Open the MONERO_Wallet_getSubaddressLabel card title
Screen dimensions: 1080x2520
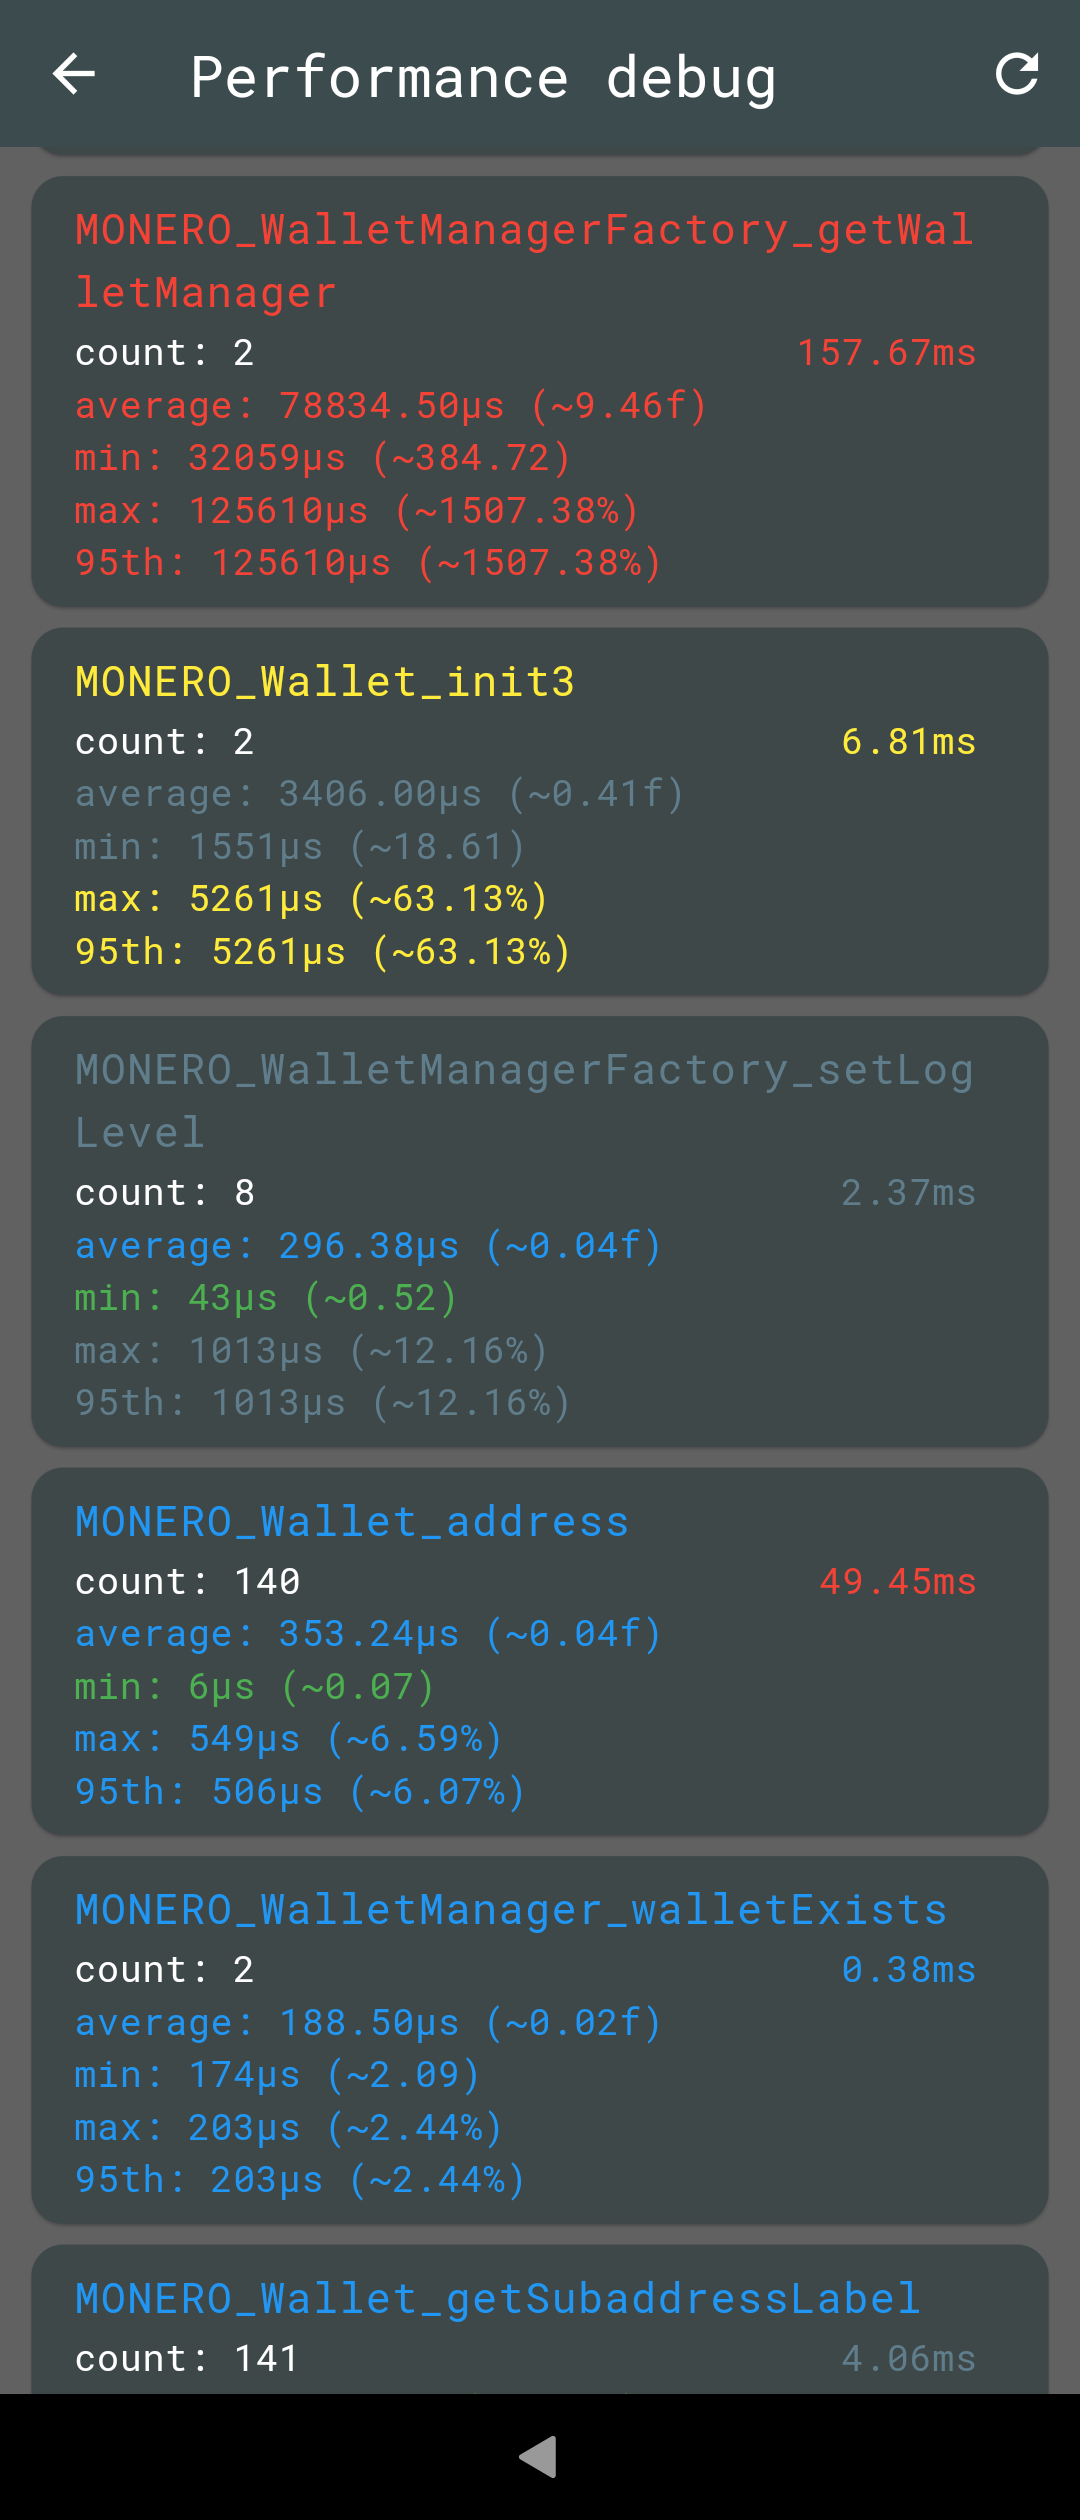coord(498,2299)
